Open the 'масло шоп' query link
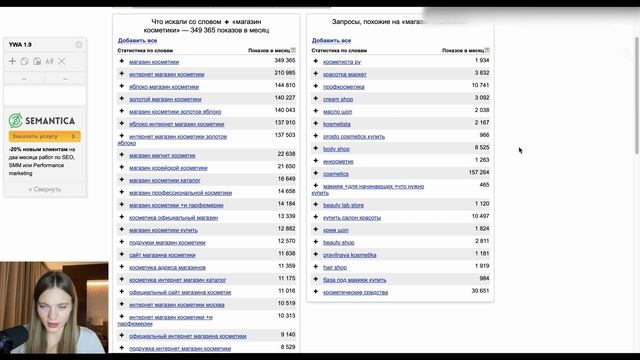 pos(338,111)
